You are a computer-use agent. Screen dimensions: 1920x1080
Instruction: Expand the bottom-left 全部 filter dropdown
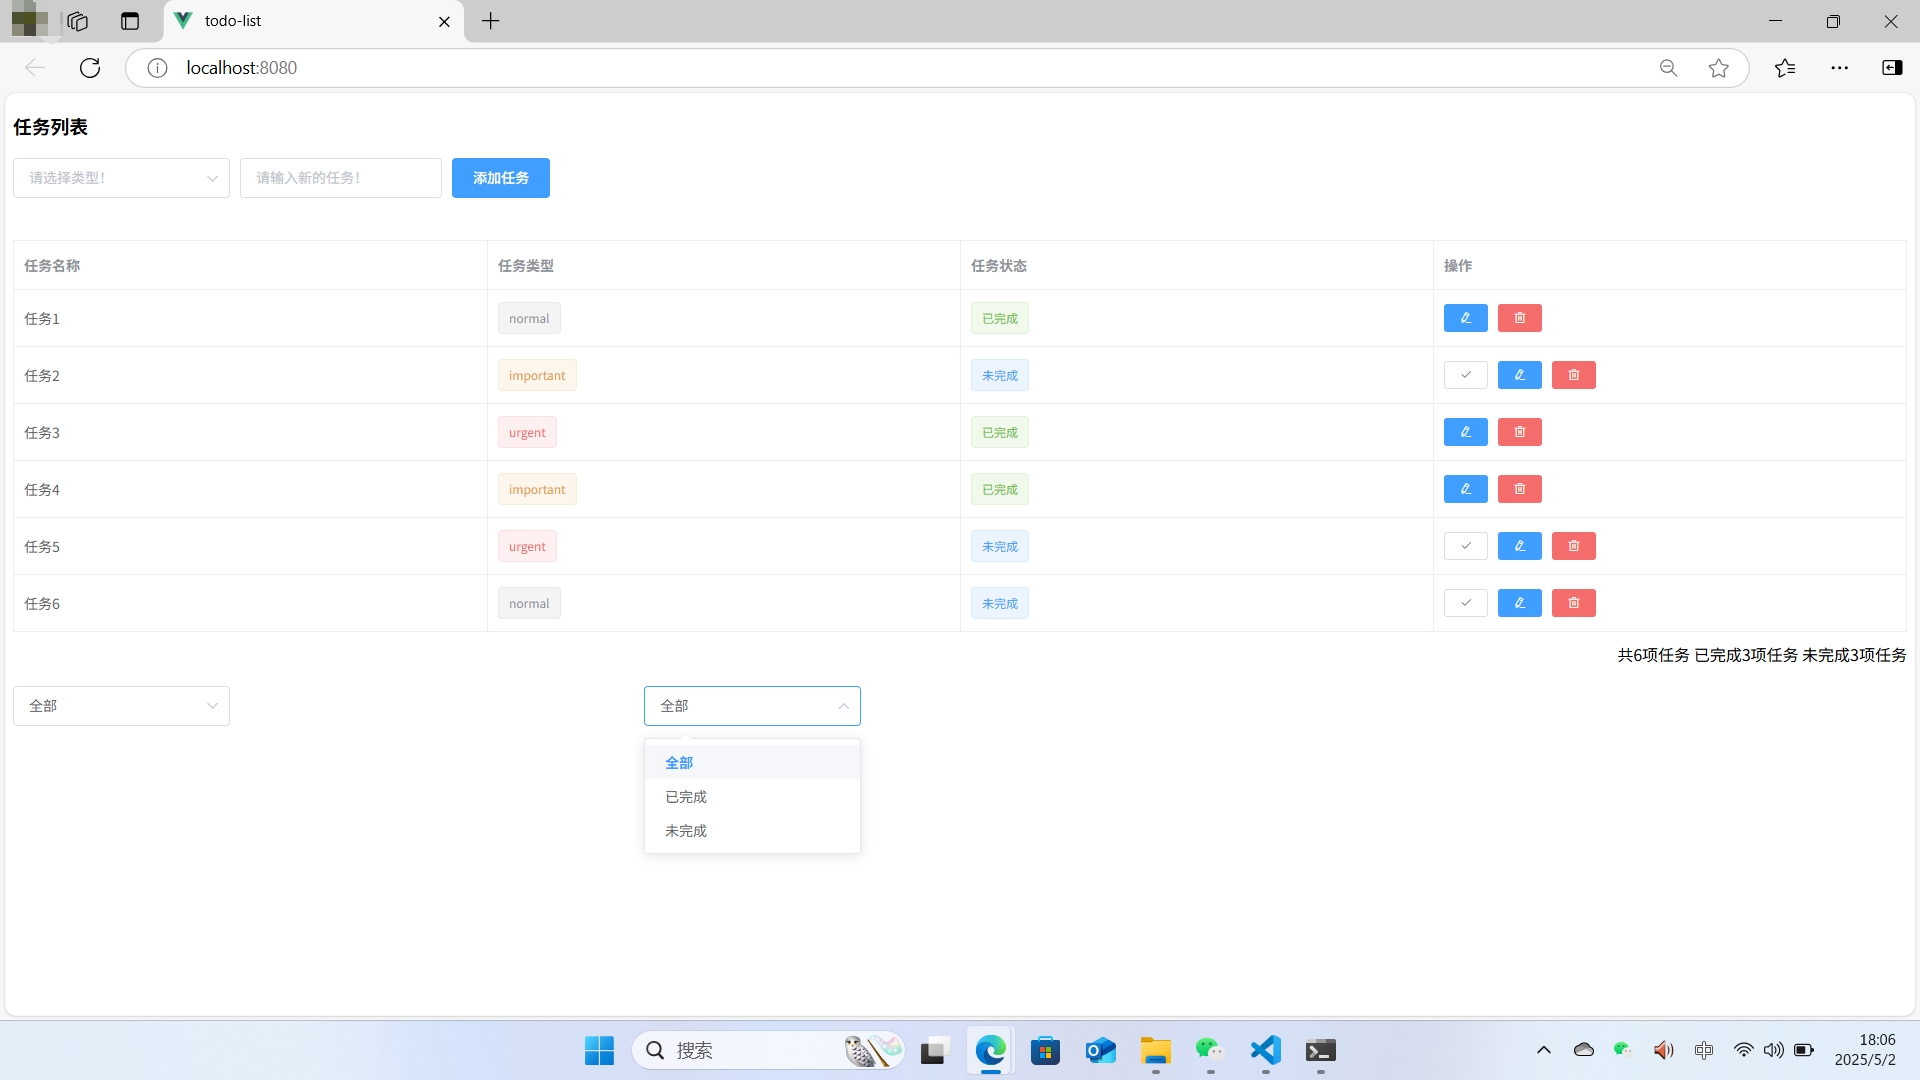coord(121,706)
